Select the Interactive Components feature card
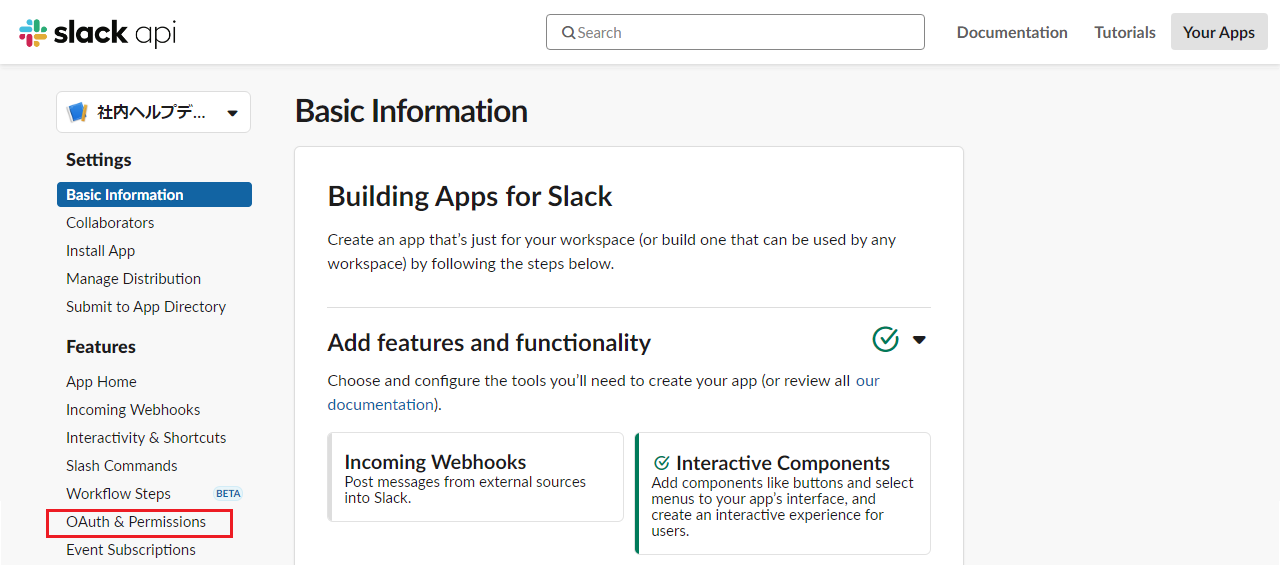This screenshot has width=1280, height=565. [783, 493]
